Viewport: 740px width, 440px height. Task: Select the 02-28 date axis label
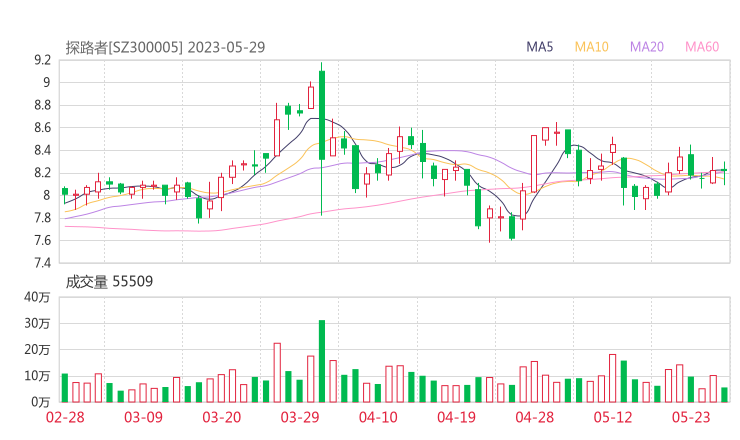pos(65,417)
